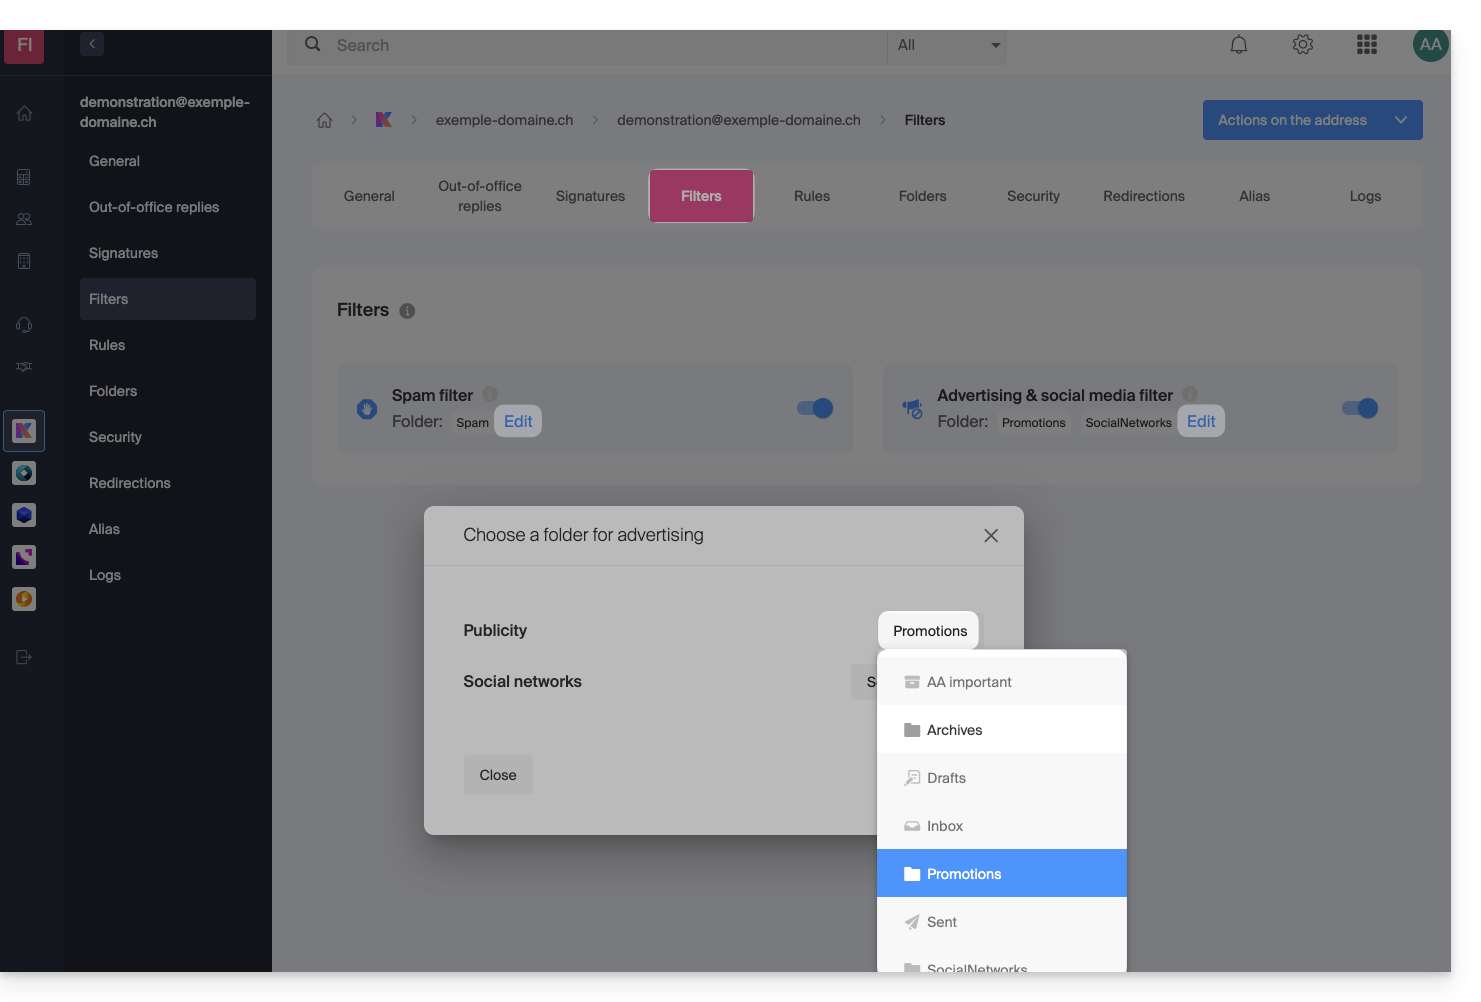
Task: Open the settings gear icon
Action: coord(1302,45)
